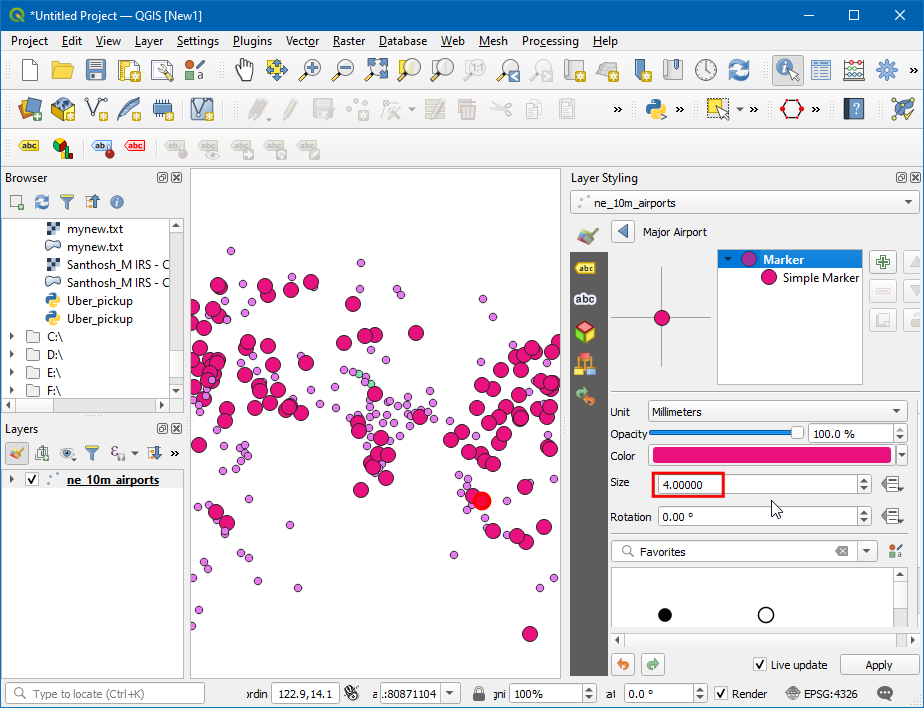Image resolution: width=924 pixels, height=708 pixels.
Task: Disable the Live update checkbox
Action: 760,665
